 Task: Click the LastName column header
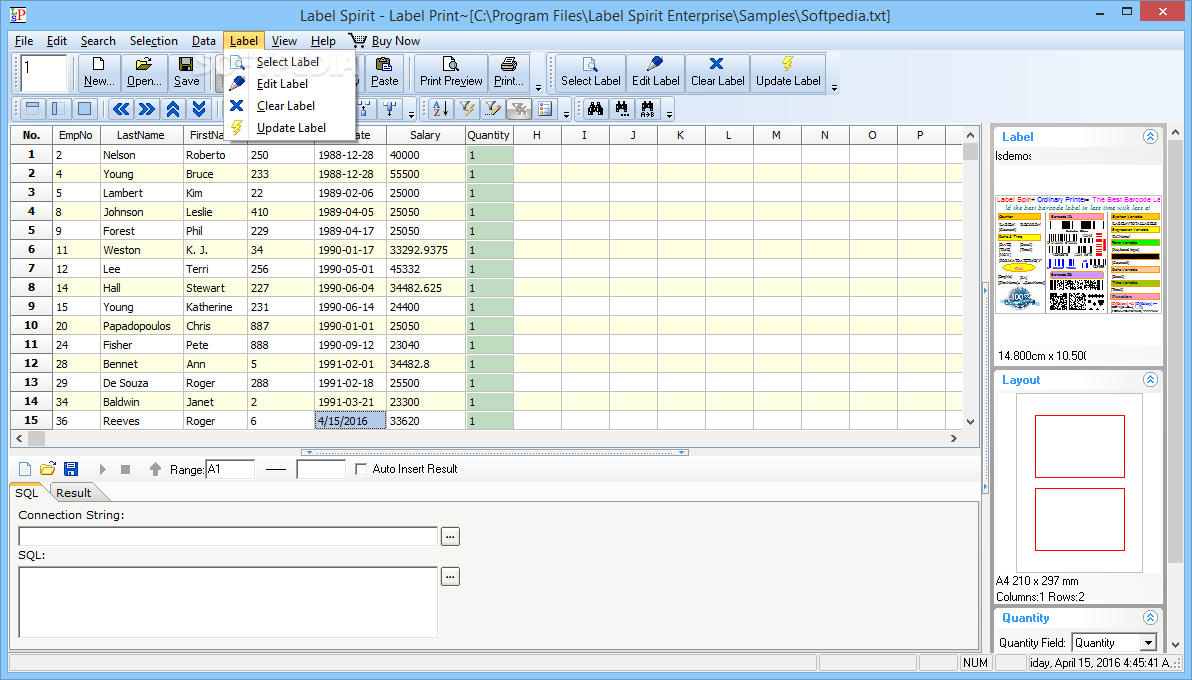click(x=141, y=135)
